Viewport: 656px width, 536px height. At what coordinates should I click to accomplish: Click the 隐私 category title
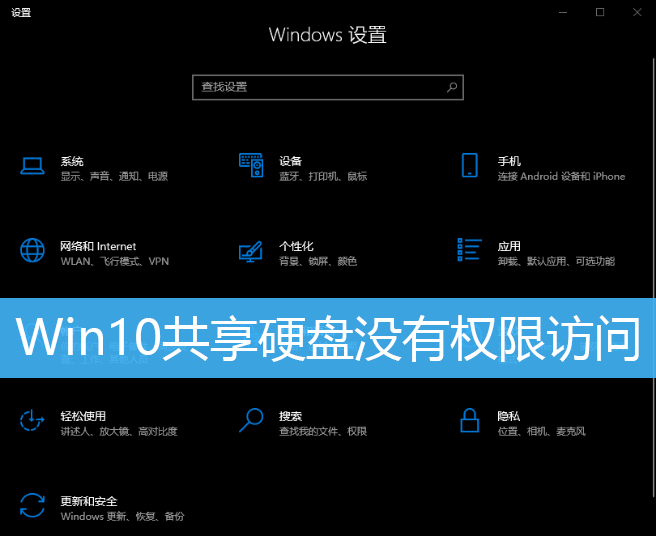coord(509,416)
